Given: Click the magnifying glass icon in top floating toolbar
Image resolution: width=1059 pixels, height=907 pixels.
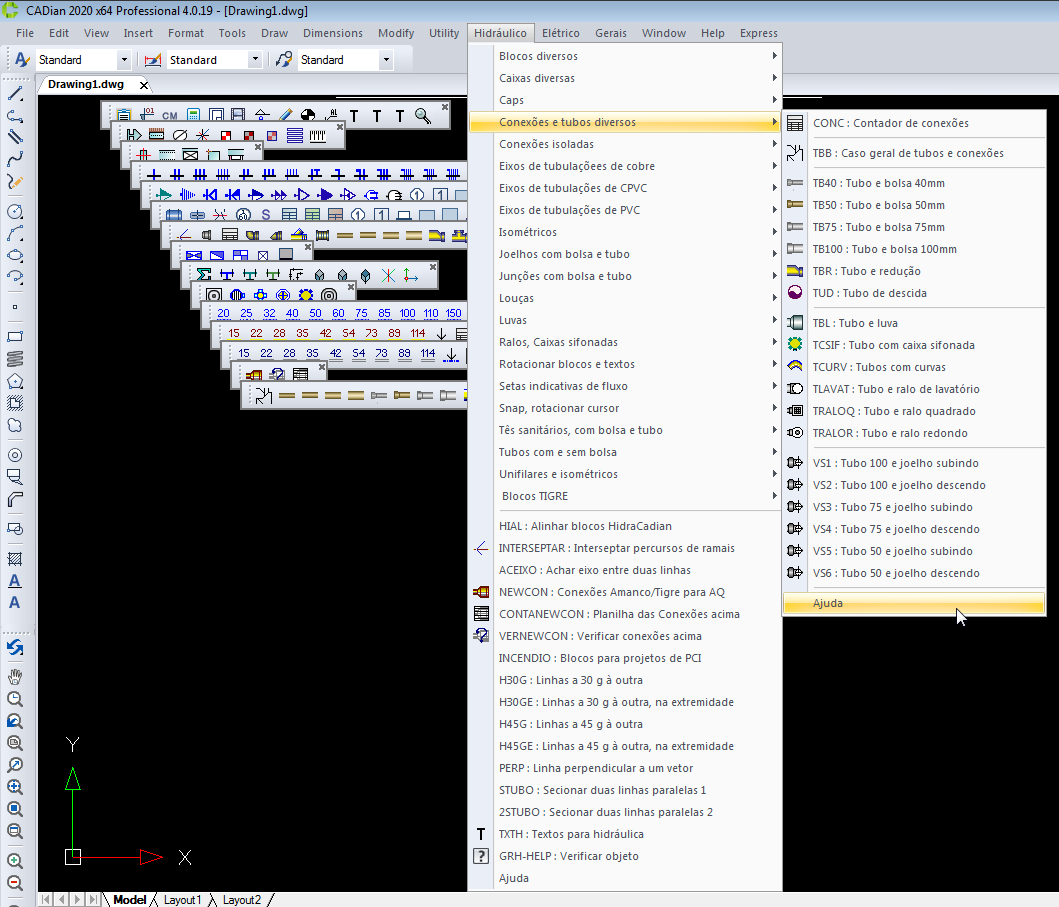Looking at the screenshot, I should click(x=423, y=116).
